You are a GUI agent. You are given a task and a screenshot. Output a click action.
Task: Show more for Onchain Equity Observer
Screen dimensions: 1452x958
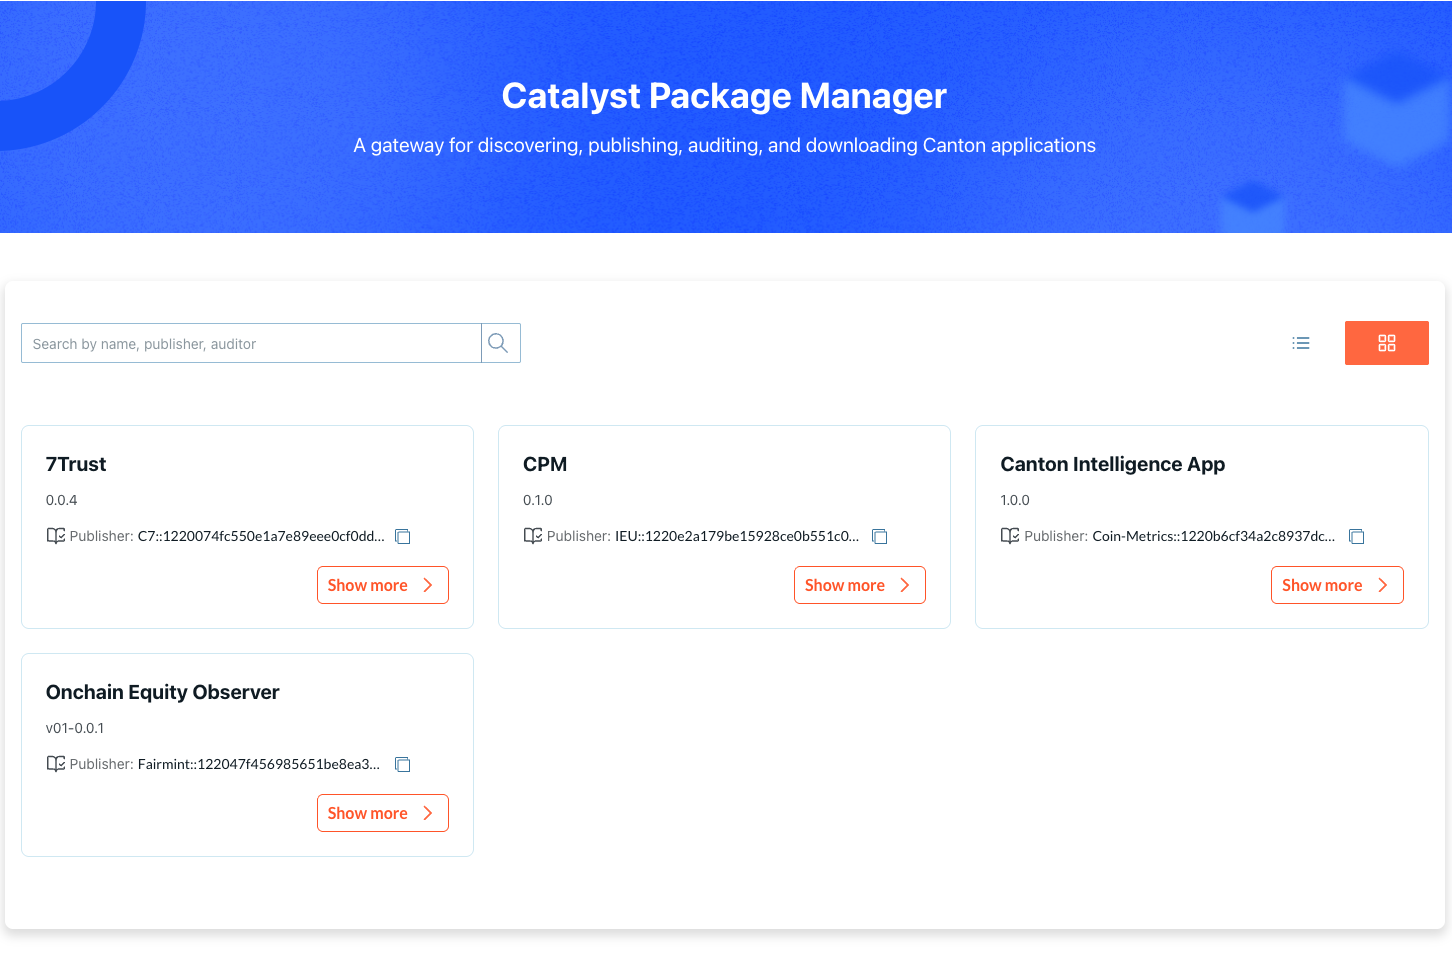(x=382, y=813)
